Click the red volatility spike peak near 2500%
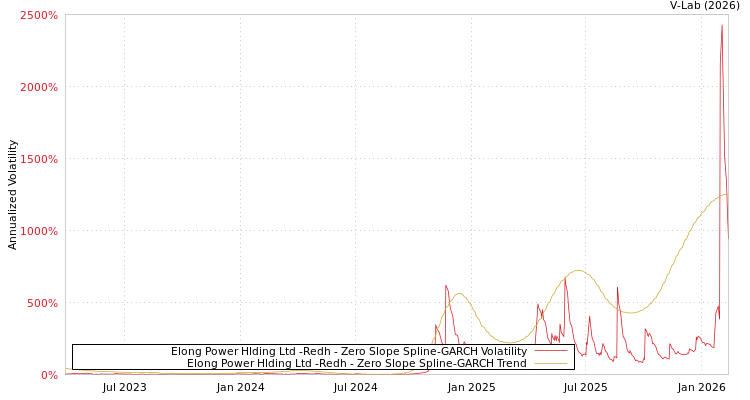 click(x=722, y=26)
